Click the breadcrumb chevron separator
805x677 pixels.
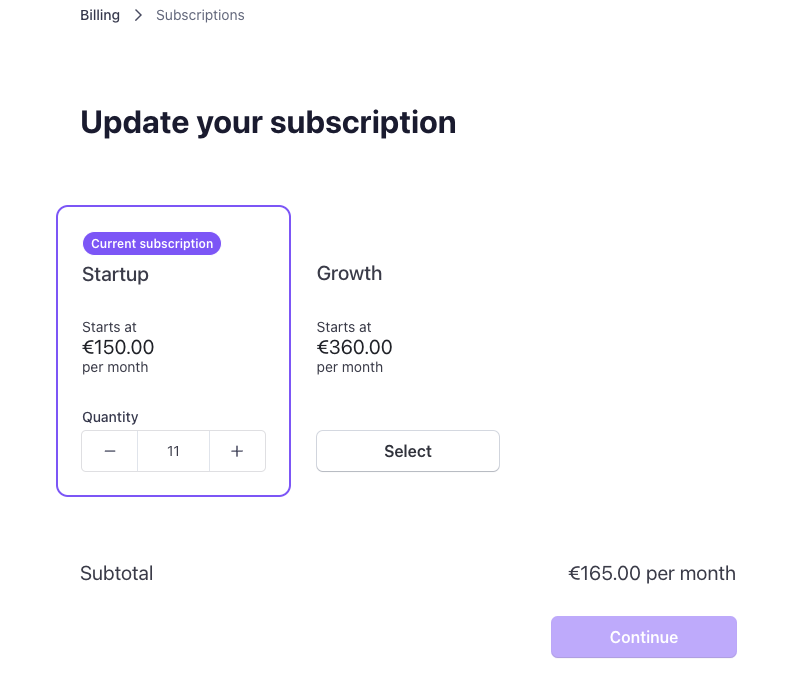pyautogui.click(x=138, y=15)
